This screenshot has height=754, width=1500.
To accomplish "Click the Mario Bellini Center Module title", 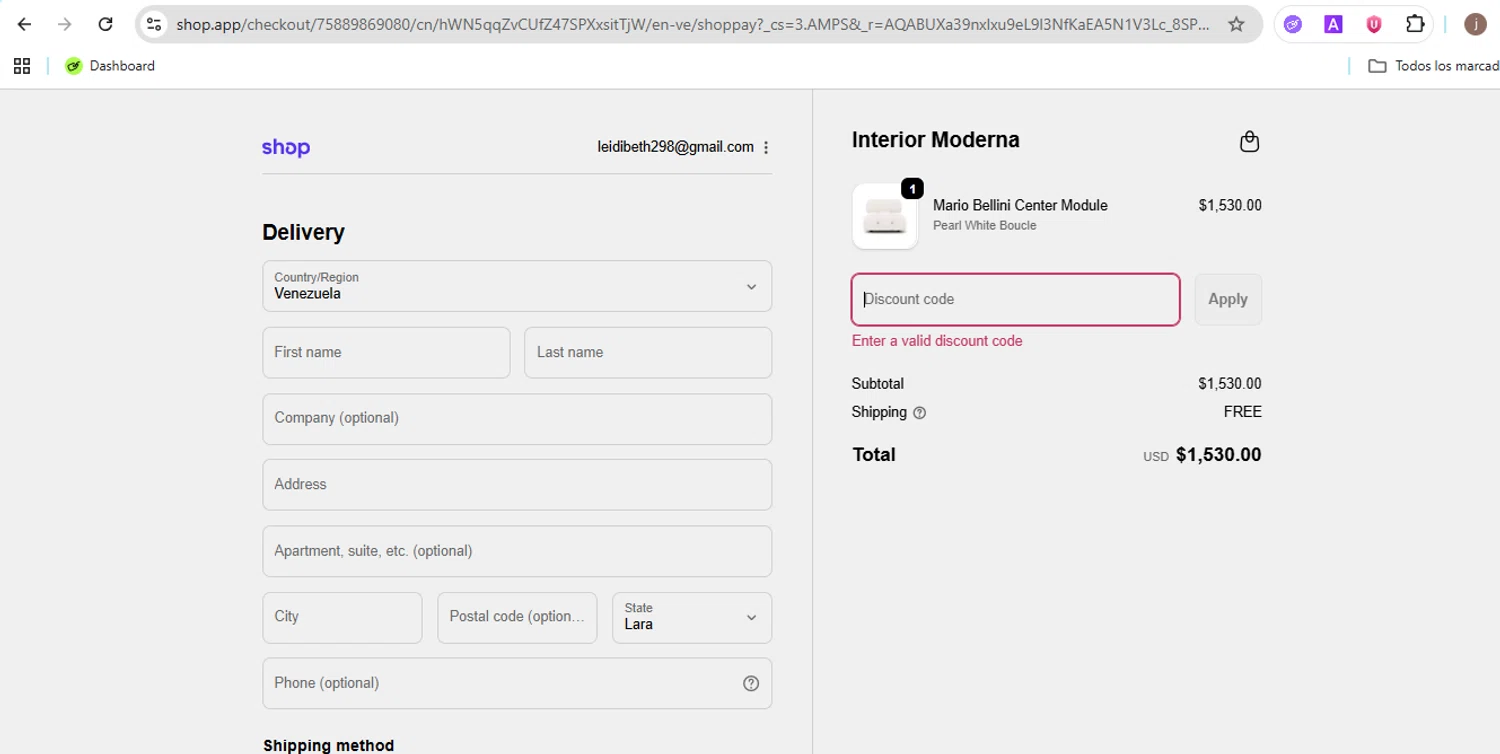I will click(1020, 205).
